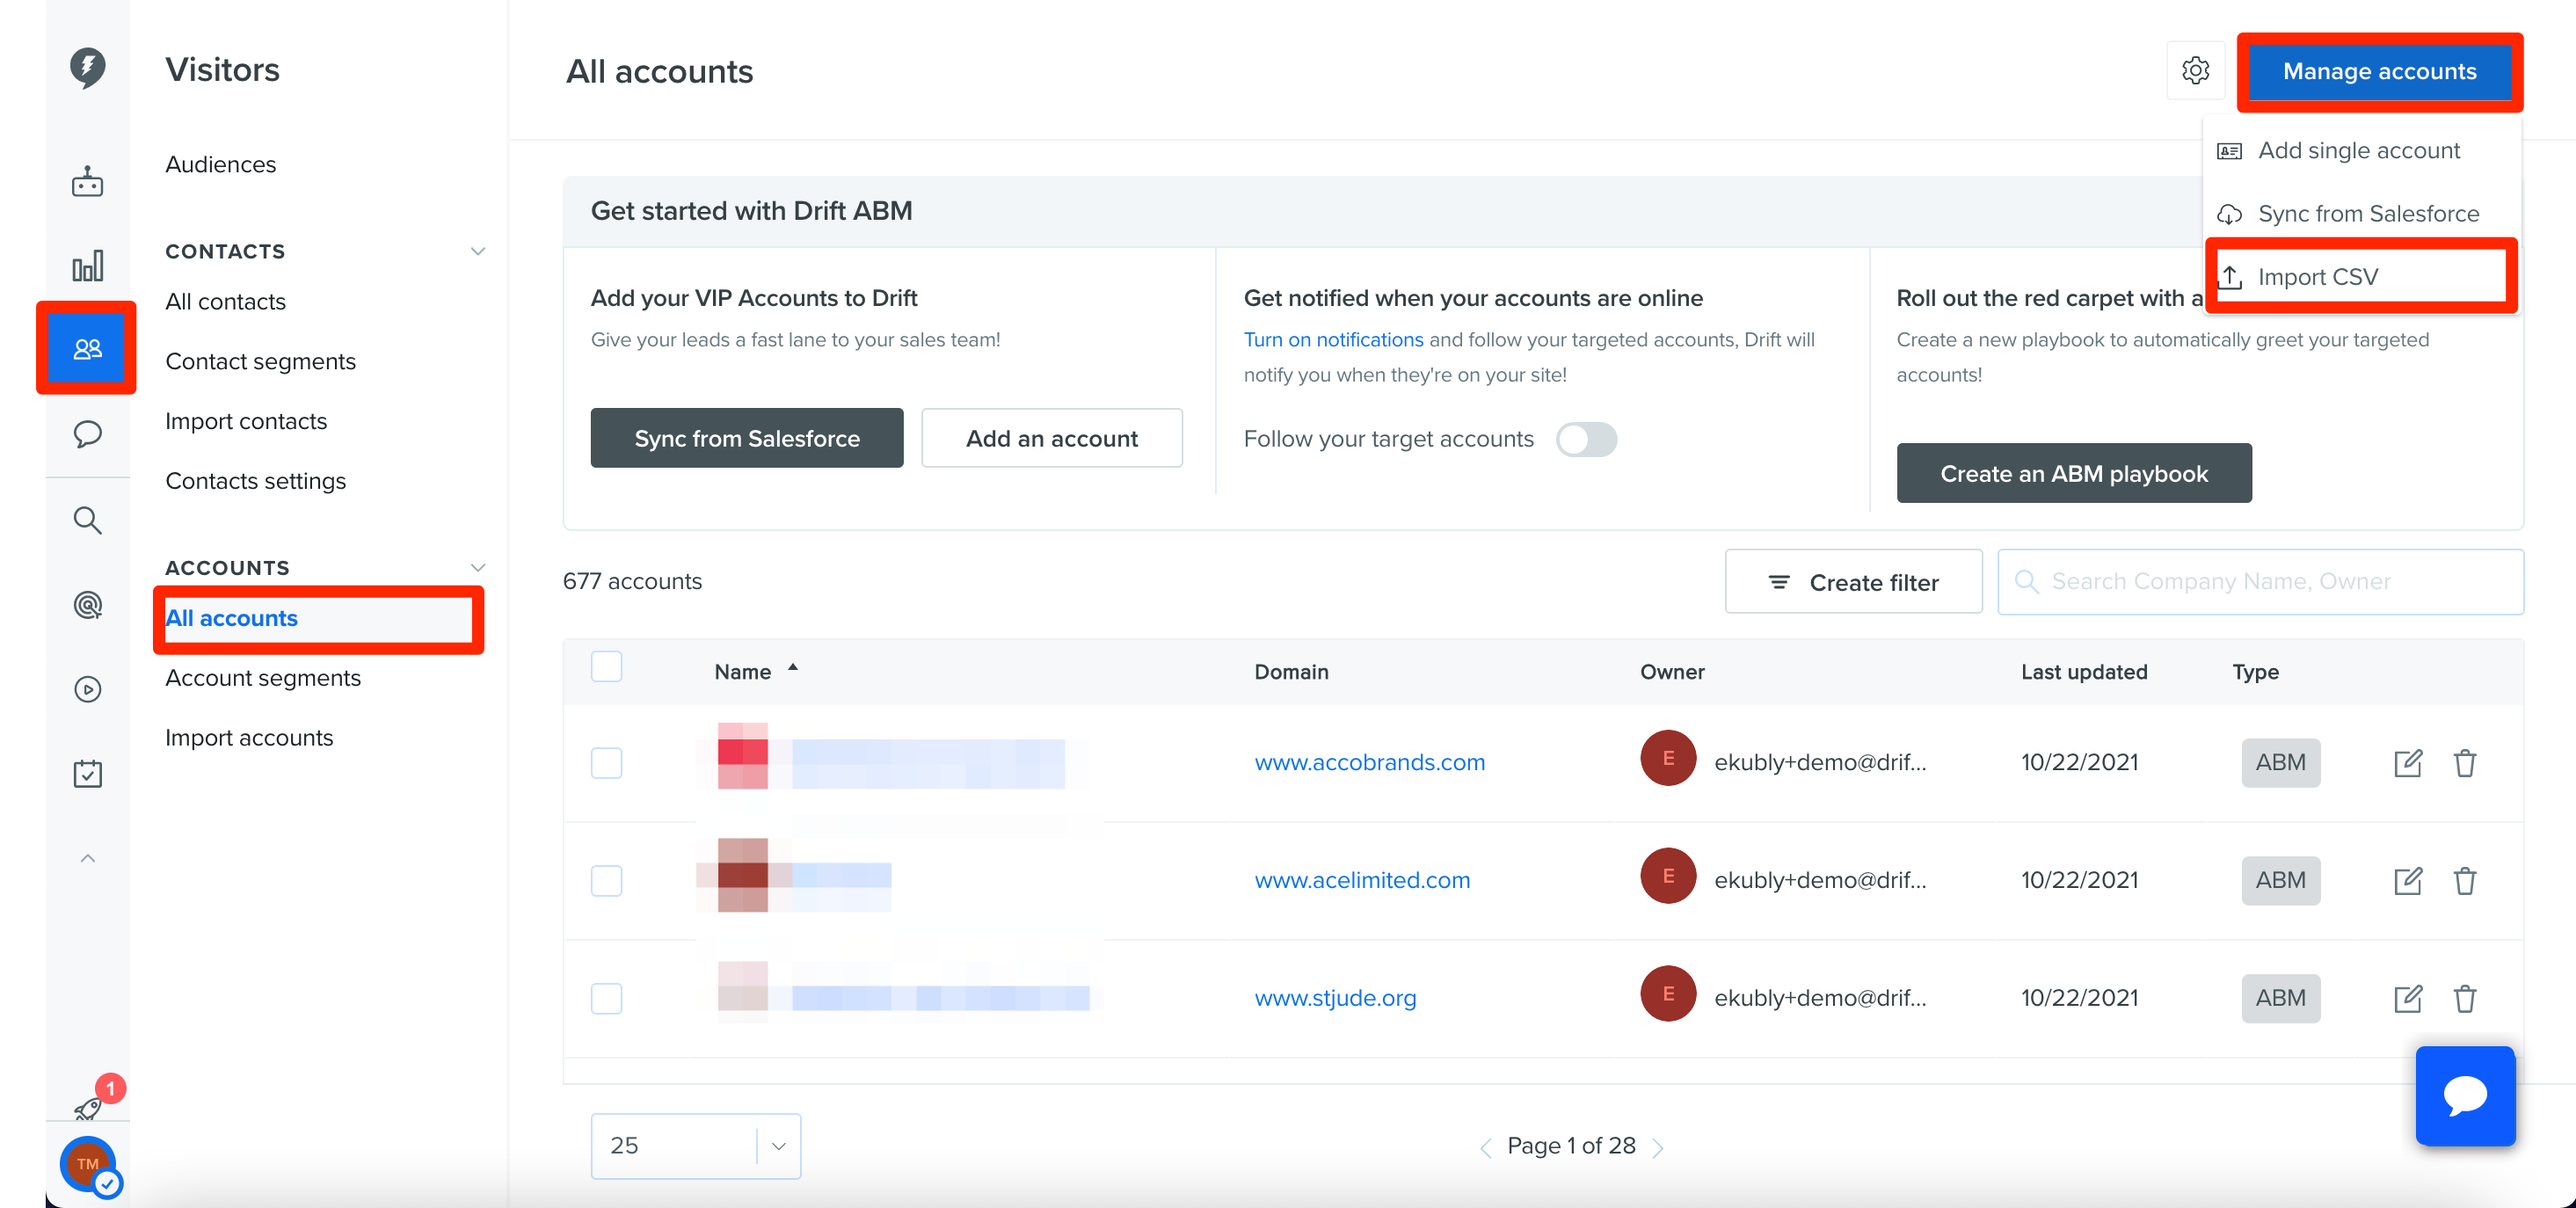Open the chat conversations sidebar icon
Screen dimensions: 2576x1208
pos(88,434)
